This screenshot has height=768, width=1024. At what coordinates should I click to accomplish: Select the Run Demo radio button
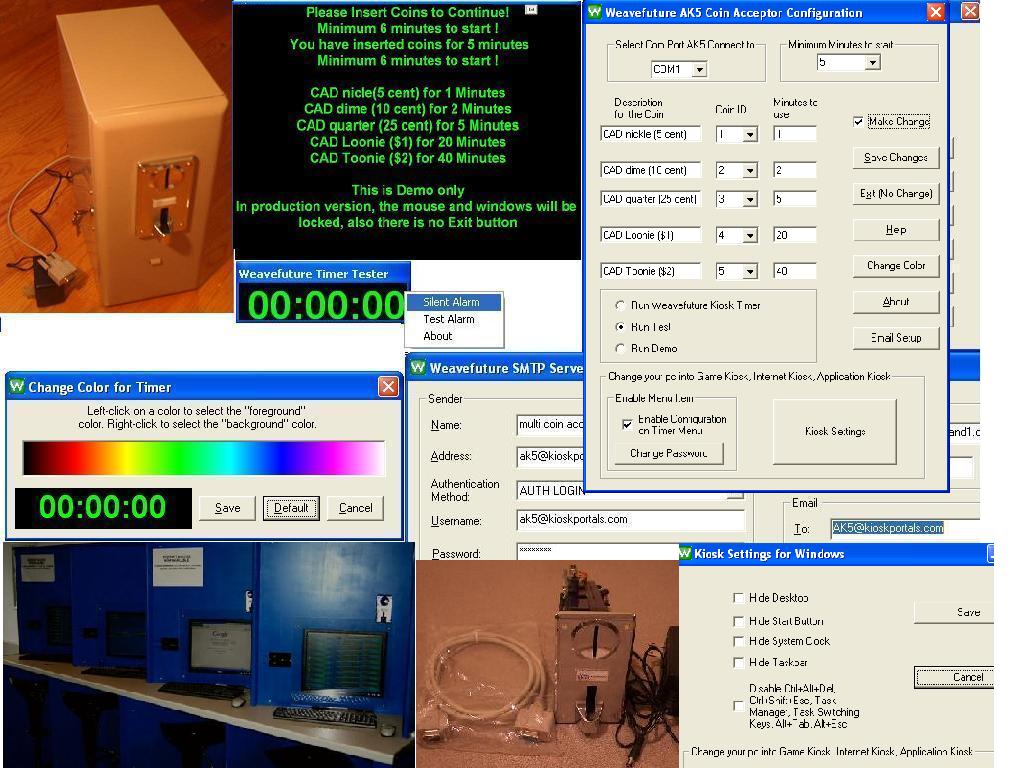point(620,348)
